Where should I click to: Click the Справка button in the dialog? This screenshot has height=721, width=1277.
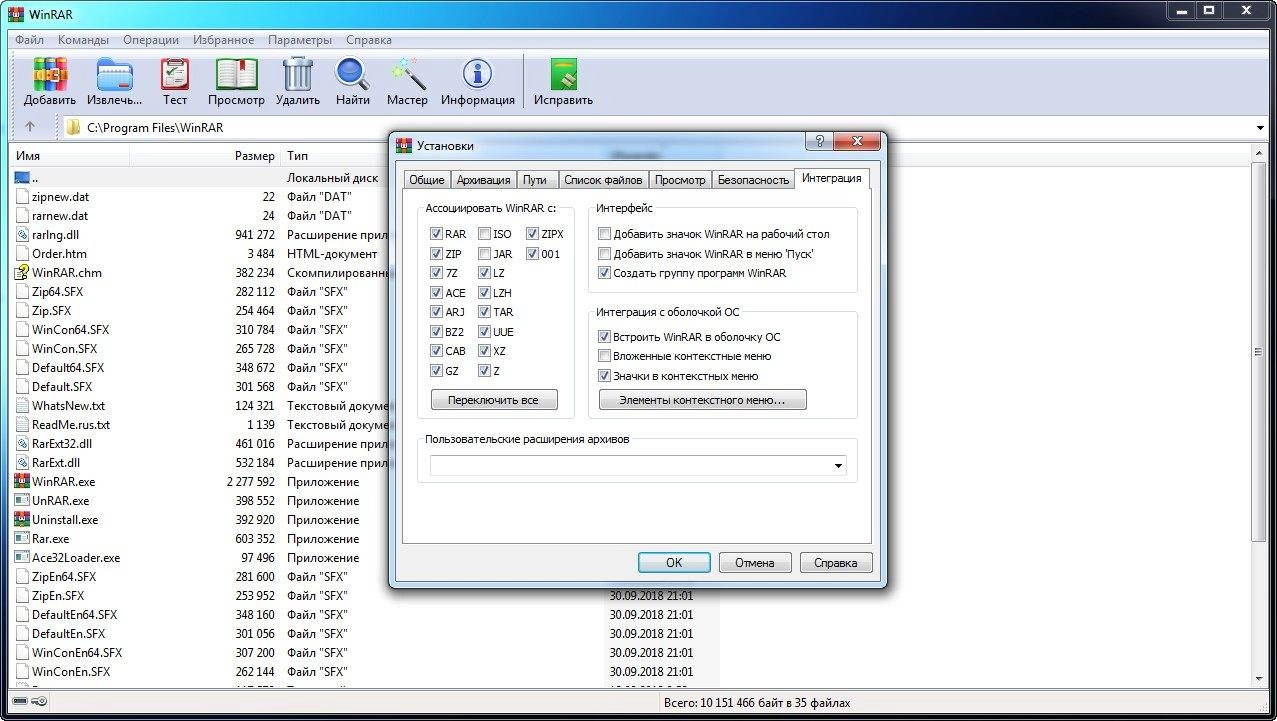836,563
